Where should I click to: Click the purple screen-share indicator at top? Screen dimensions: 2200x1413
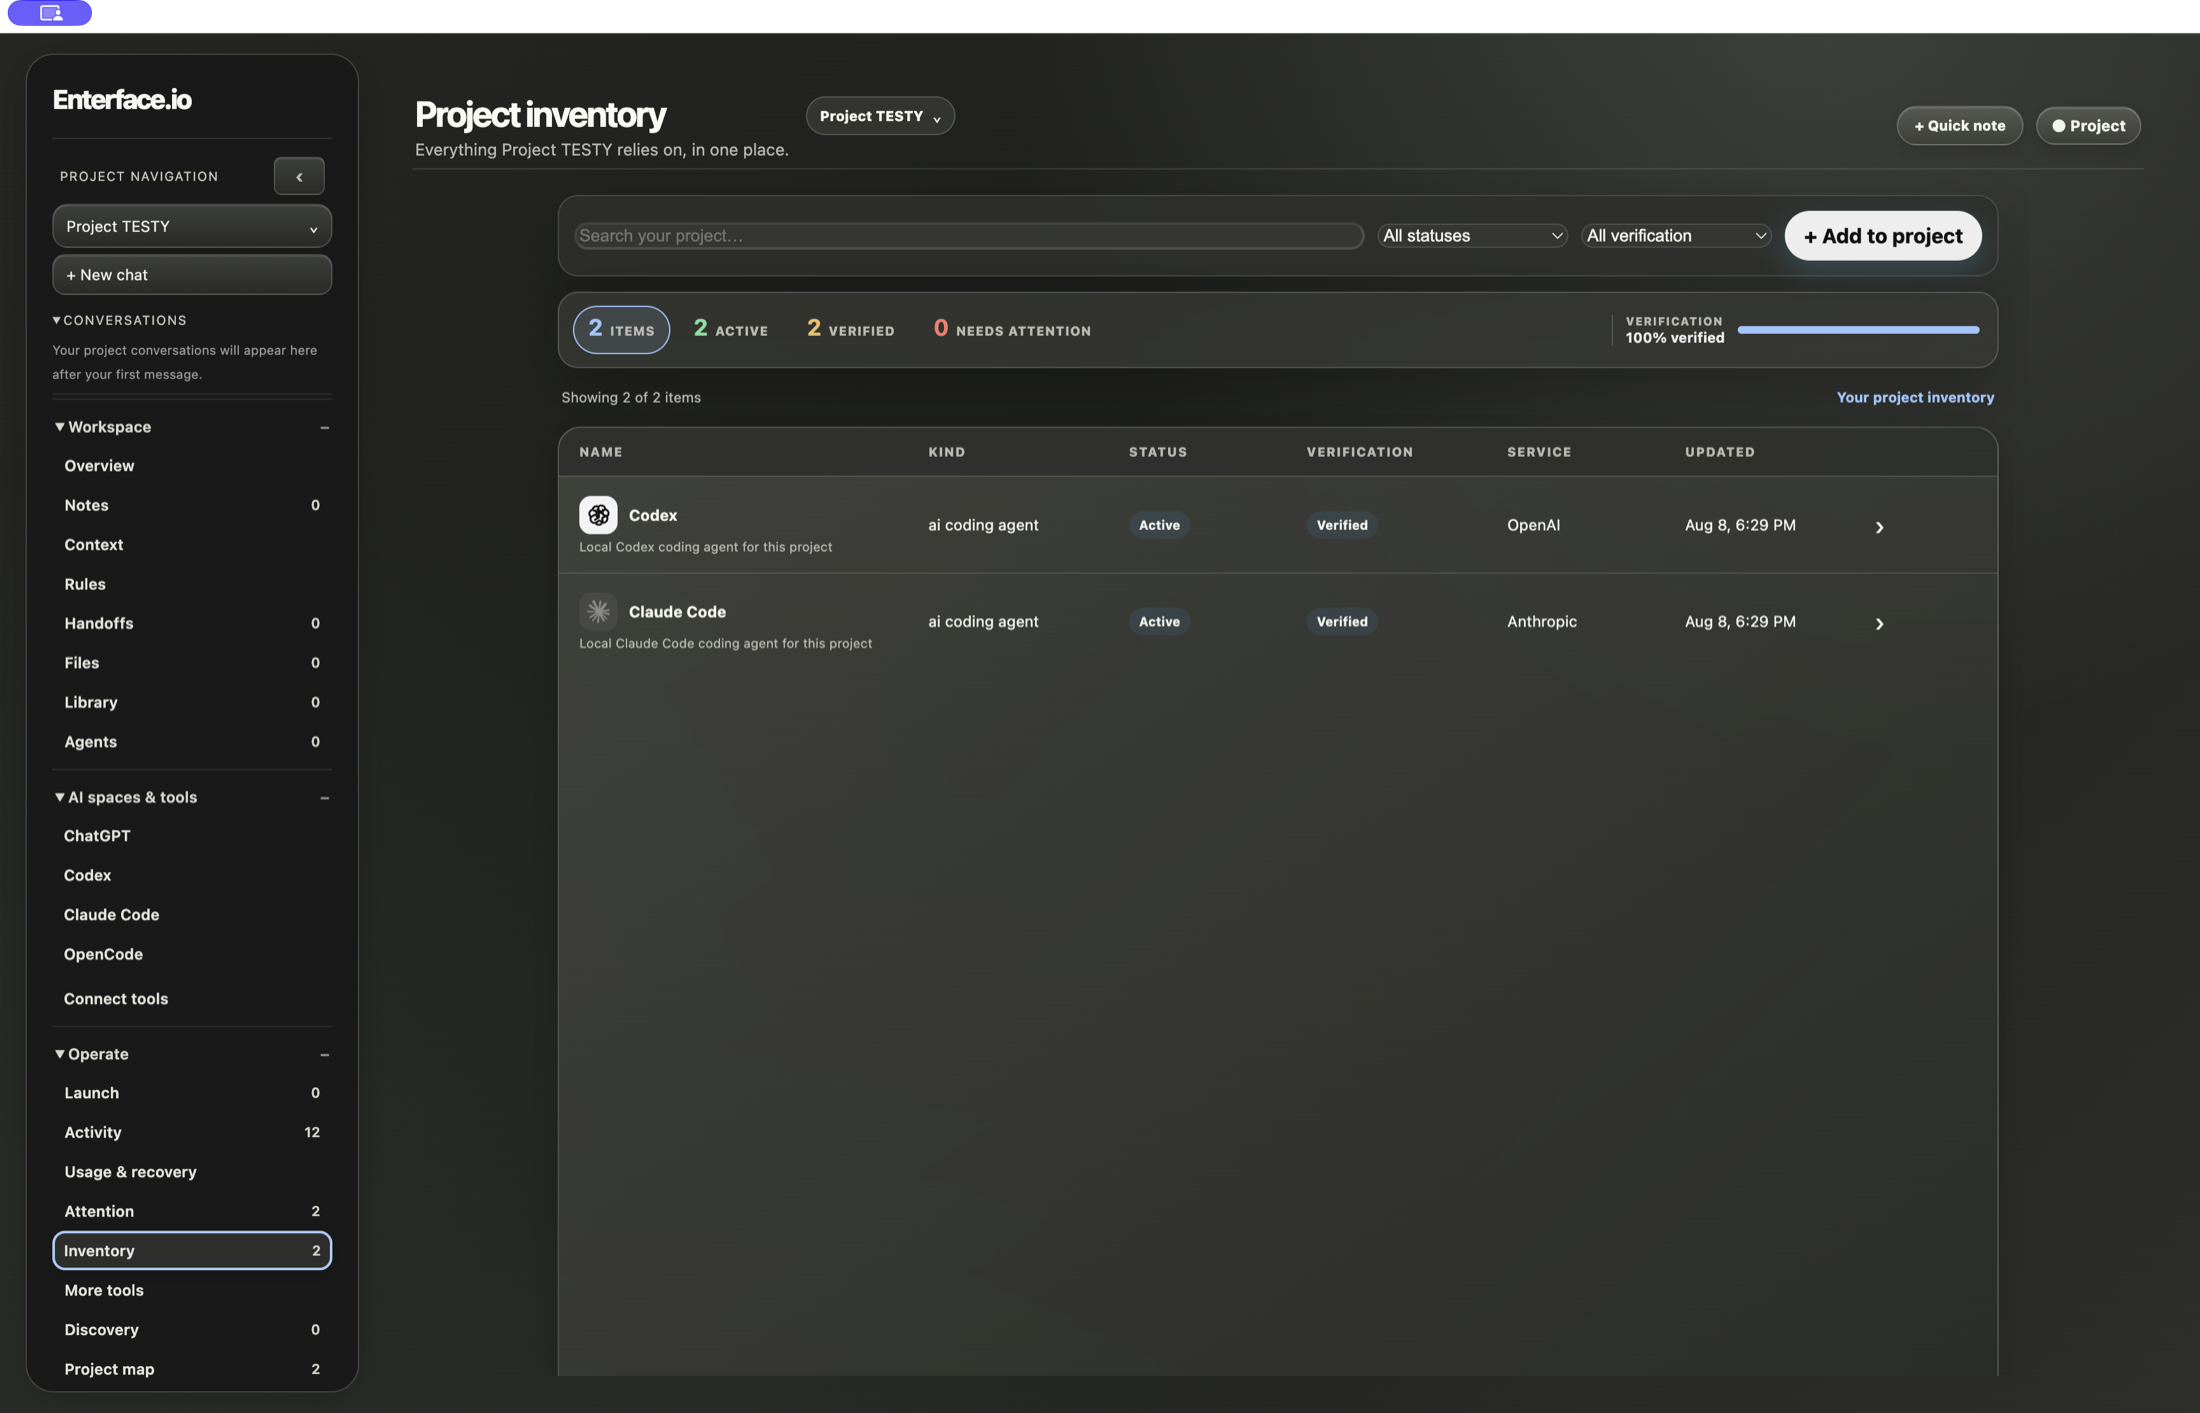pos(50,13)
